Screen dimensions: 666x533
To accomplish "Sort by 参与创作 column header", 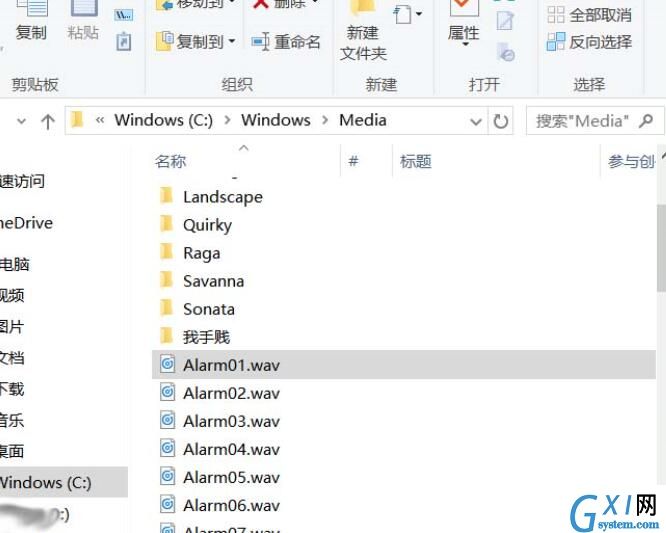I will tap(631, 161).
